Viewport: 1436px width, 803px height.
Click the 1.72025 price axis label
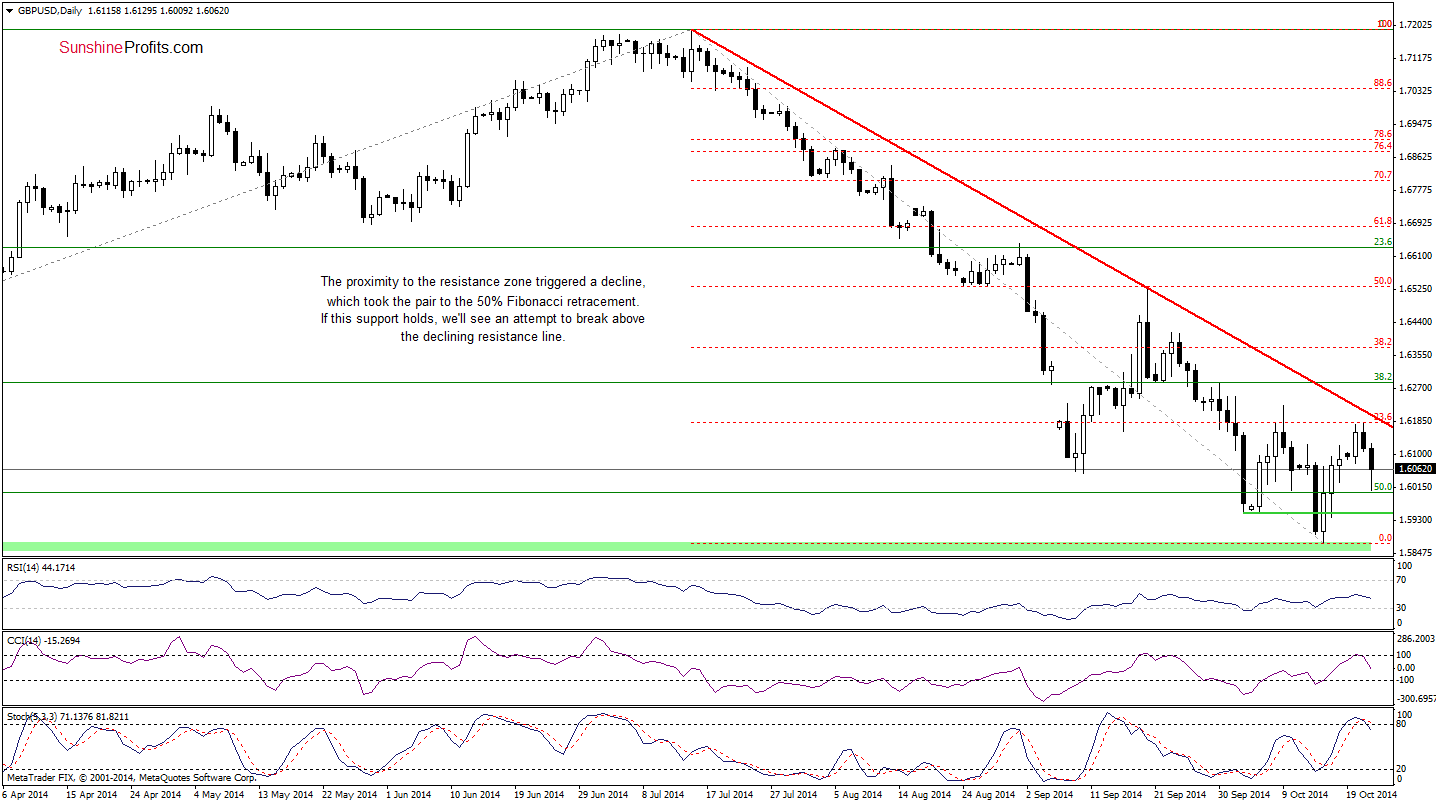(1418, 24)
